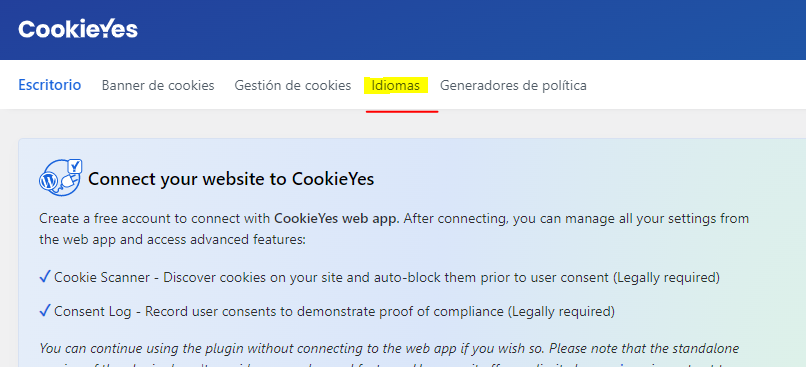Open the Generadores de política tab
806x367 pixels.
[513, 85]
